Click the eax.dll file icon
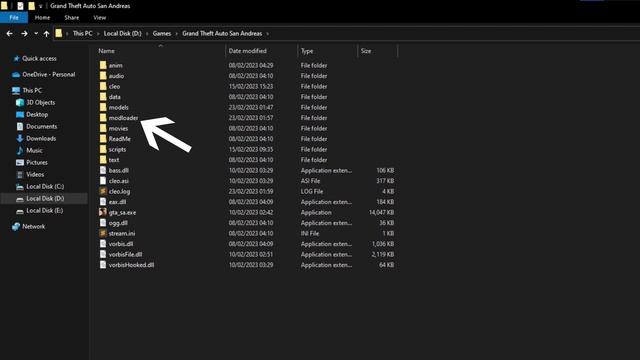This screenshot has width=640, height=360. pyautogui.click(x=103, y=202)
